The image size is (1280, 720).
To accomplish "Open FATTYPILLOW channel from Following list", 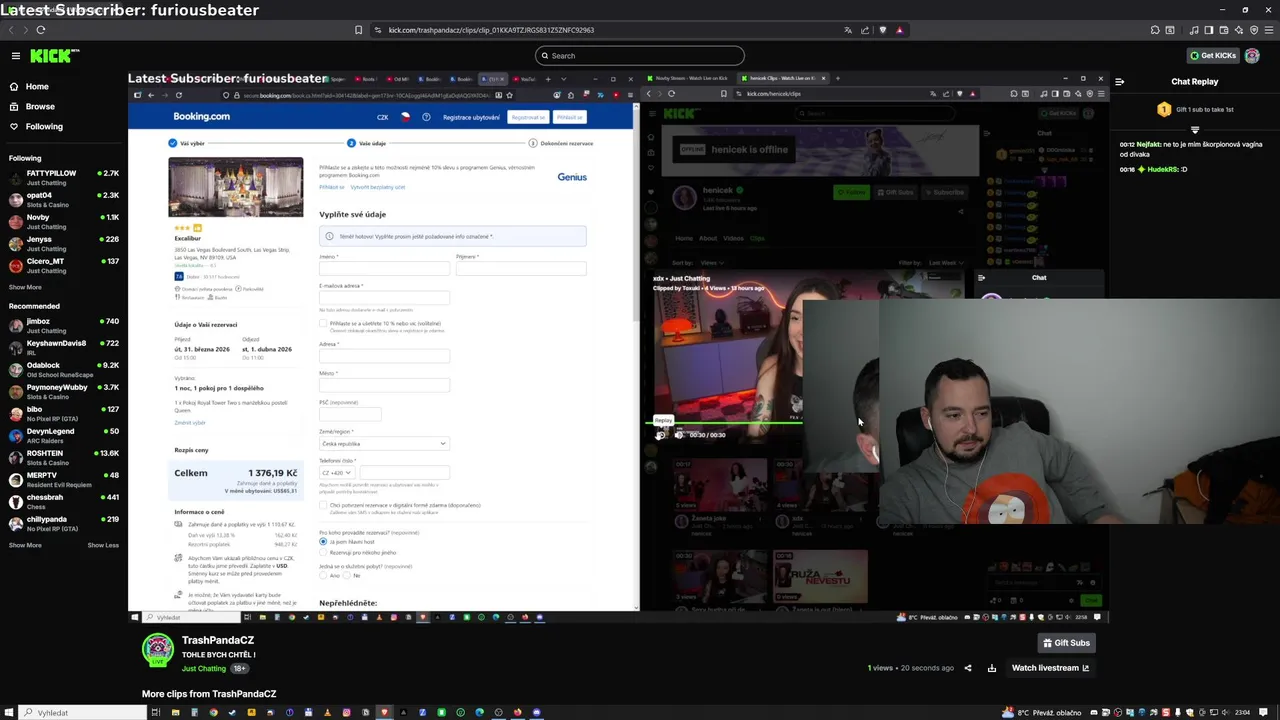I will 64,178.
